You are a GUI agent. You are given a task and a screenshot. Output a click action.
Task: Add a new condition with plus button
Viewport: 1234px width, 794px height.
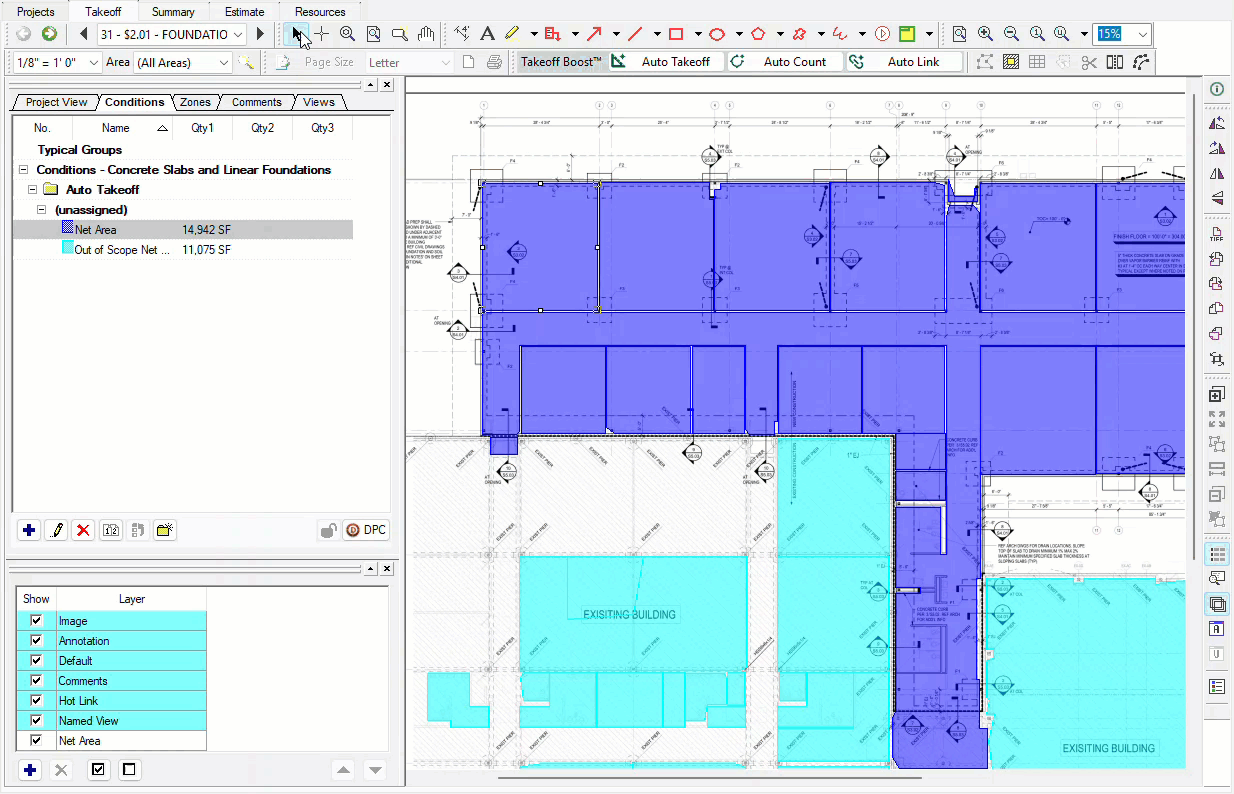[29, 530]
